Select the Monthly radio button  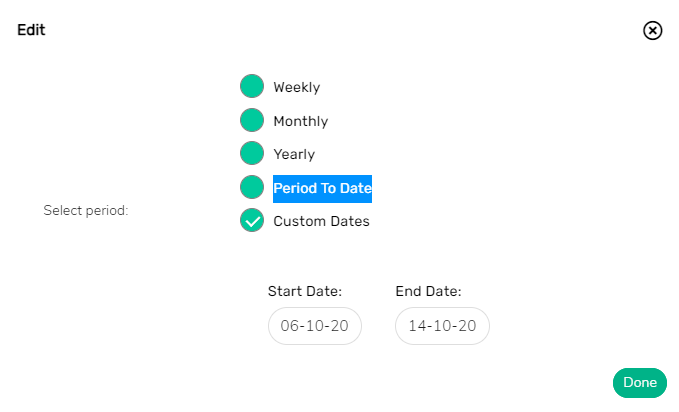pyautogui.click(x=252, y=120)
